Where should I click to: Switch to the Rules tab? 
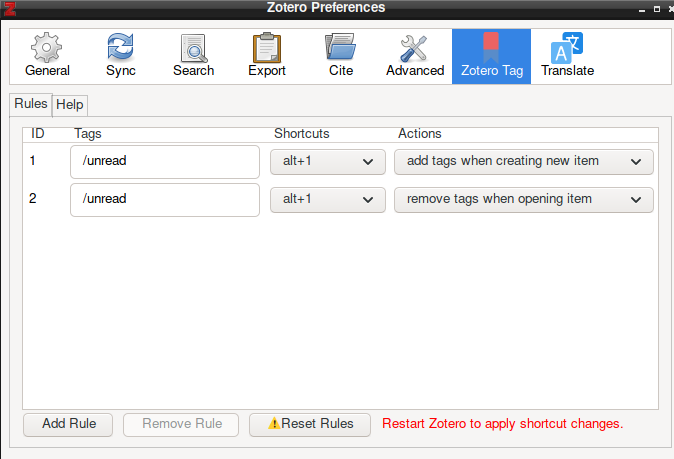coord(31,104)
